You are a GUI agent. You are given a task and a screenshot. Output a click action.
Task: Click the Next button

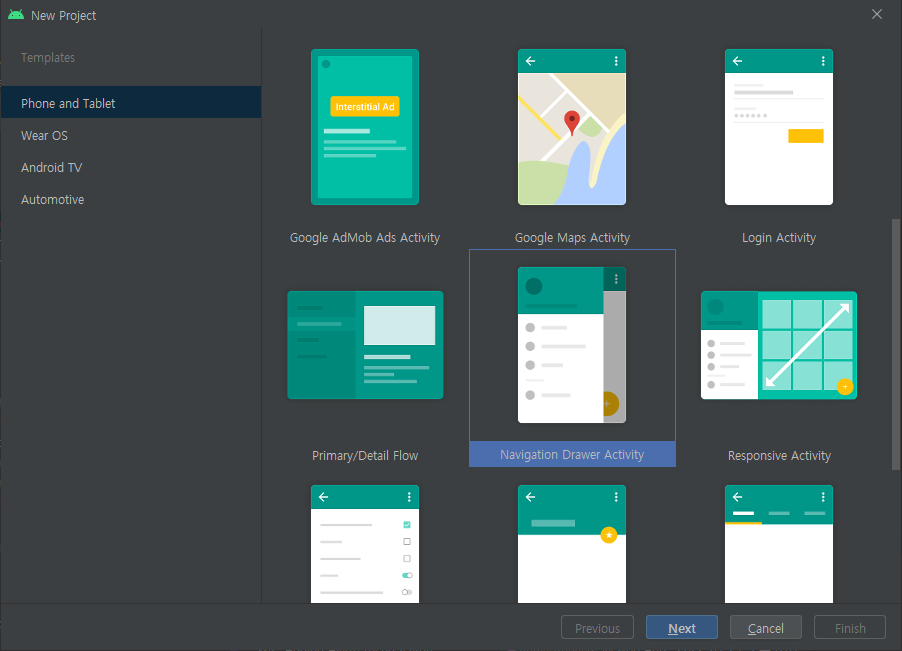(x=682, y=627)
